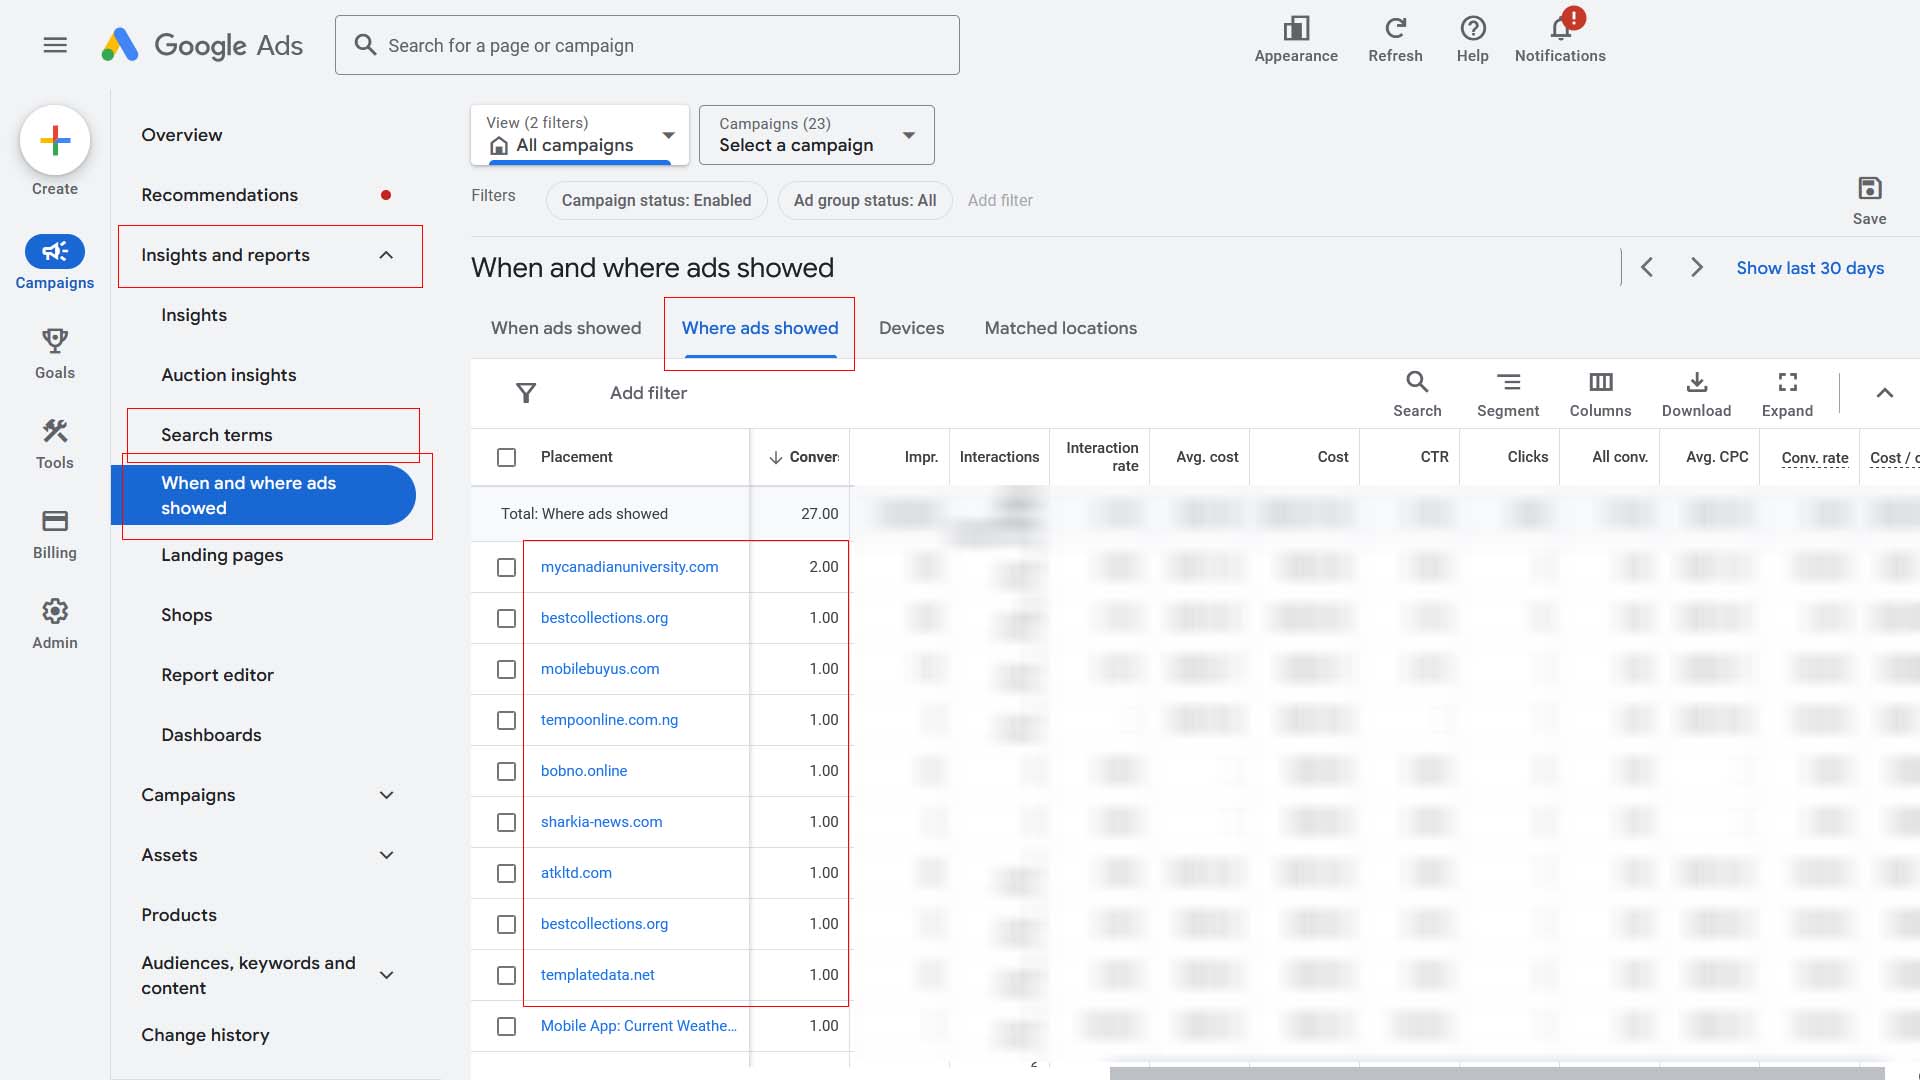Download the placement report
Image resolution: width=1920 pixels, height=1080 pixels.
tap(1696, 394)
